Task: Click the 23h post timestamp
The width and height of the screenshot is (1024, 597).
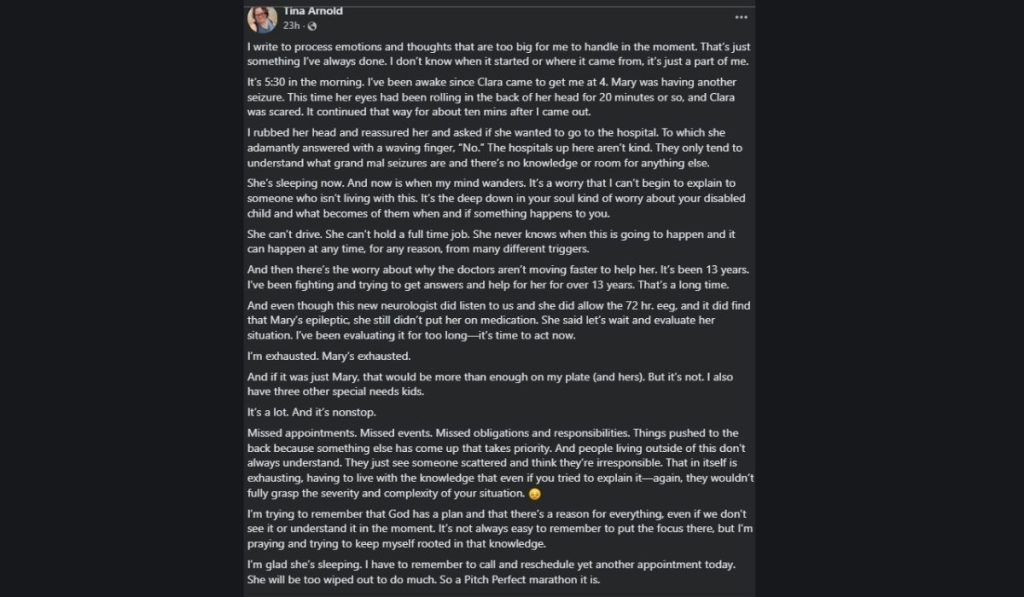Action: [291, 25]
